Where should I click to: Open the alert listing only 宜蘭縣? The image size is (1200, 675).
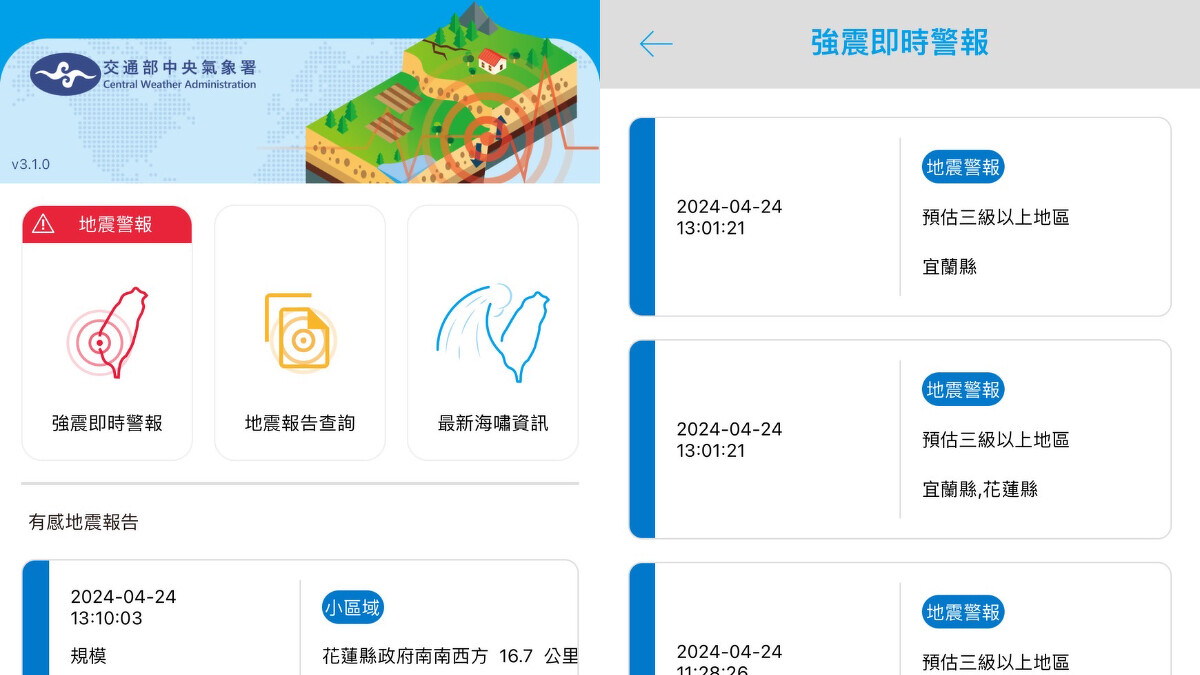click(900, 217)
